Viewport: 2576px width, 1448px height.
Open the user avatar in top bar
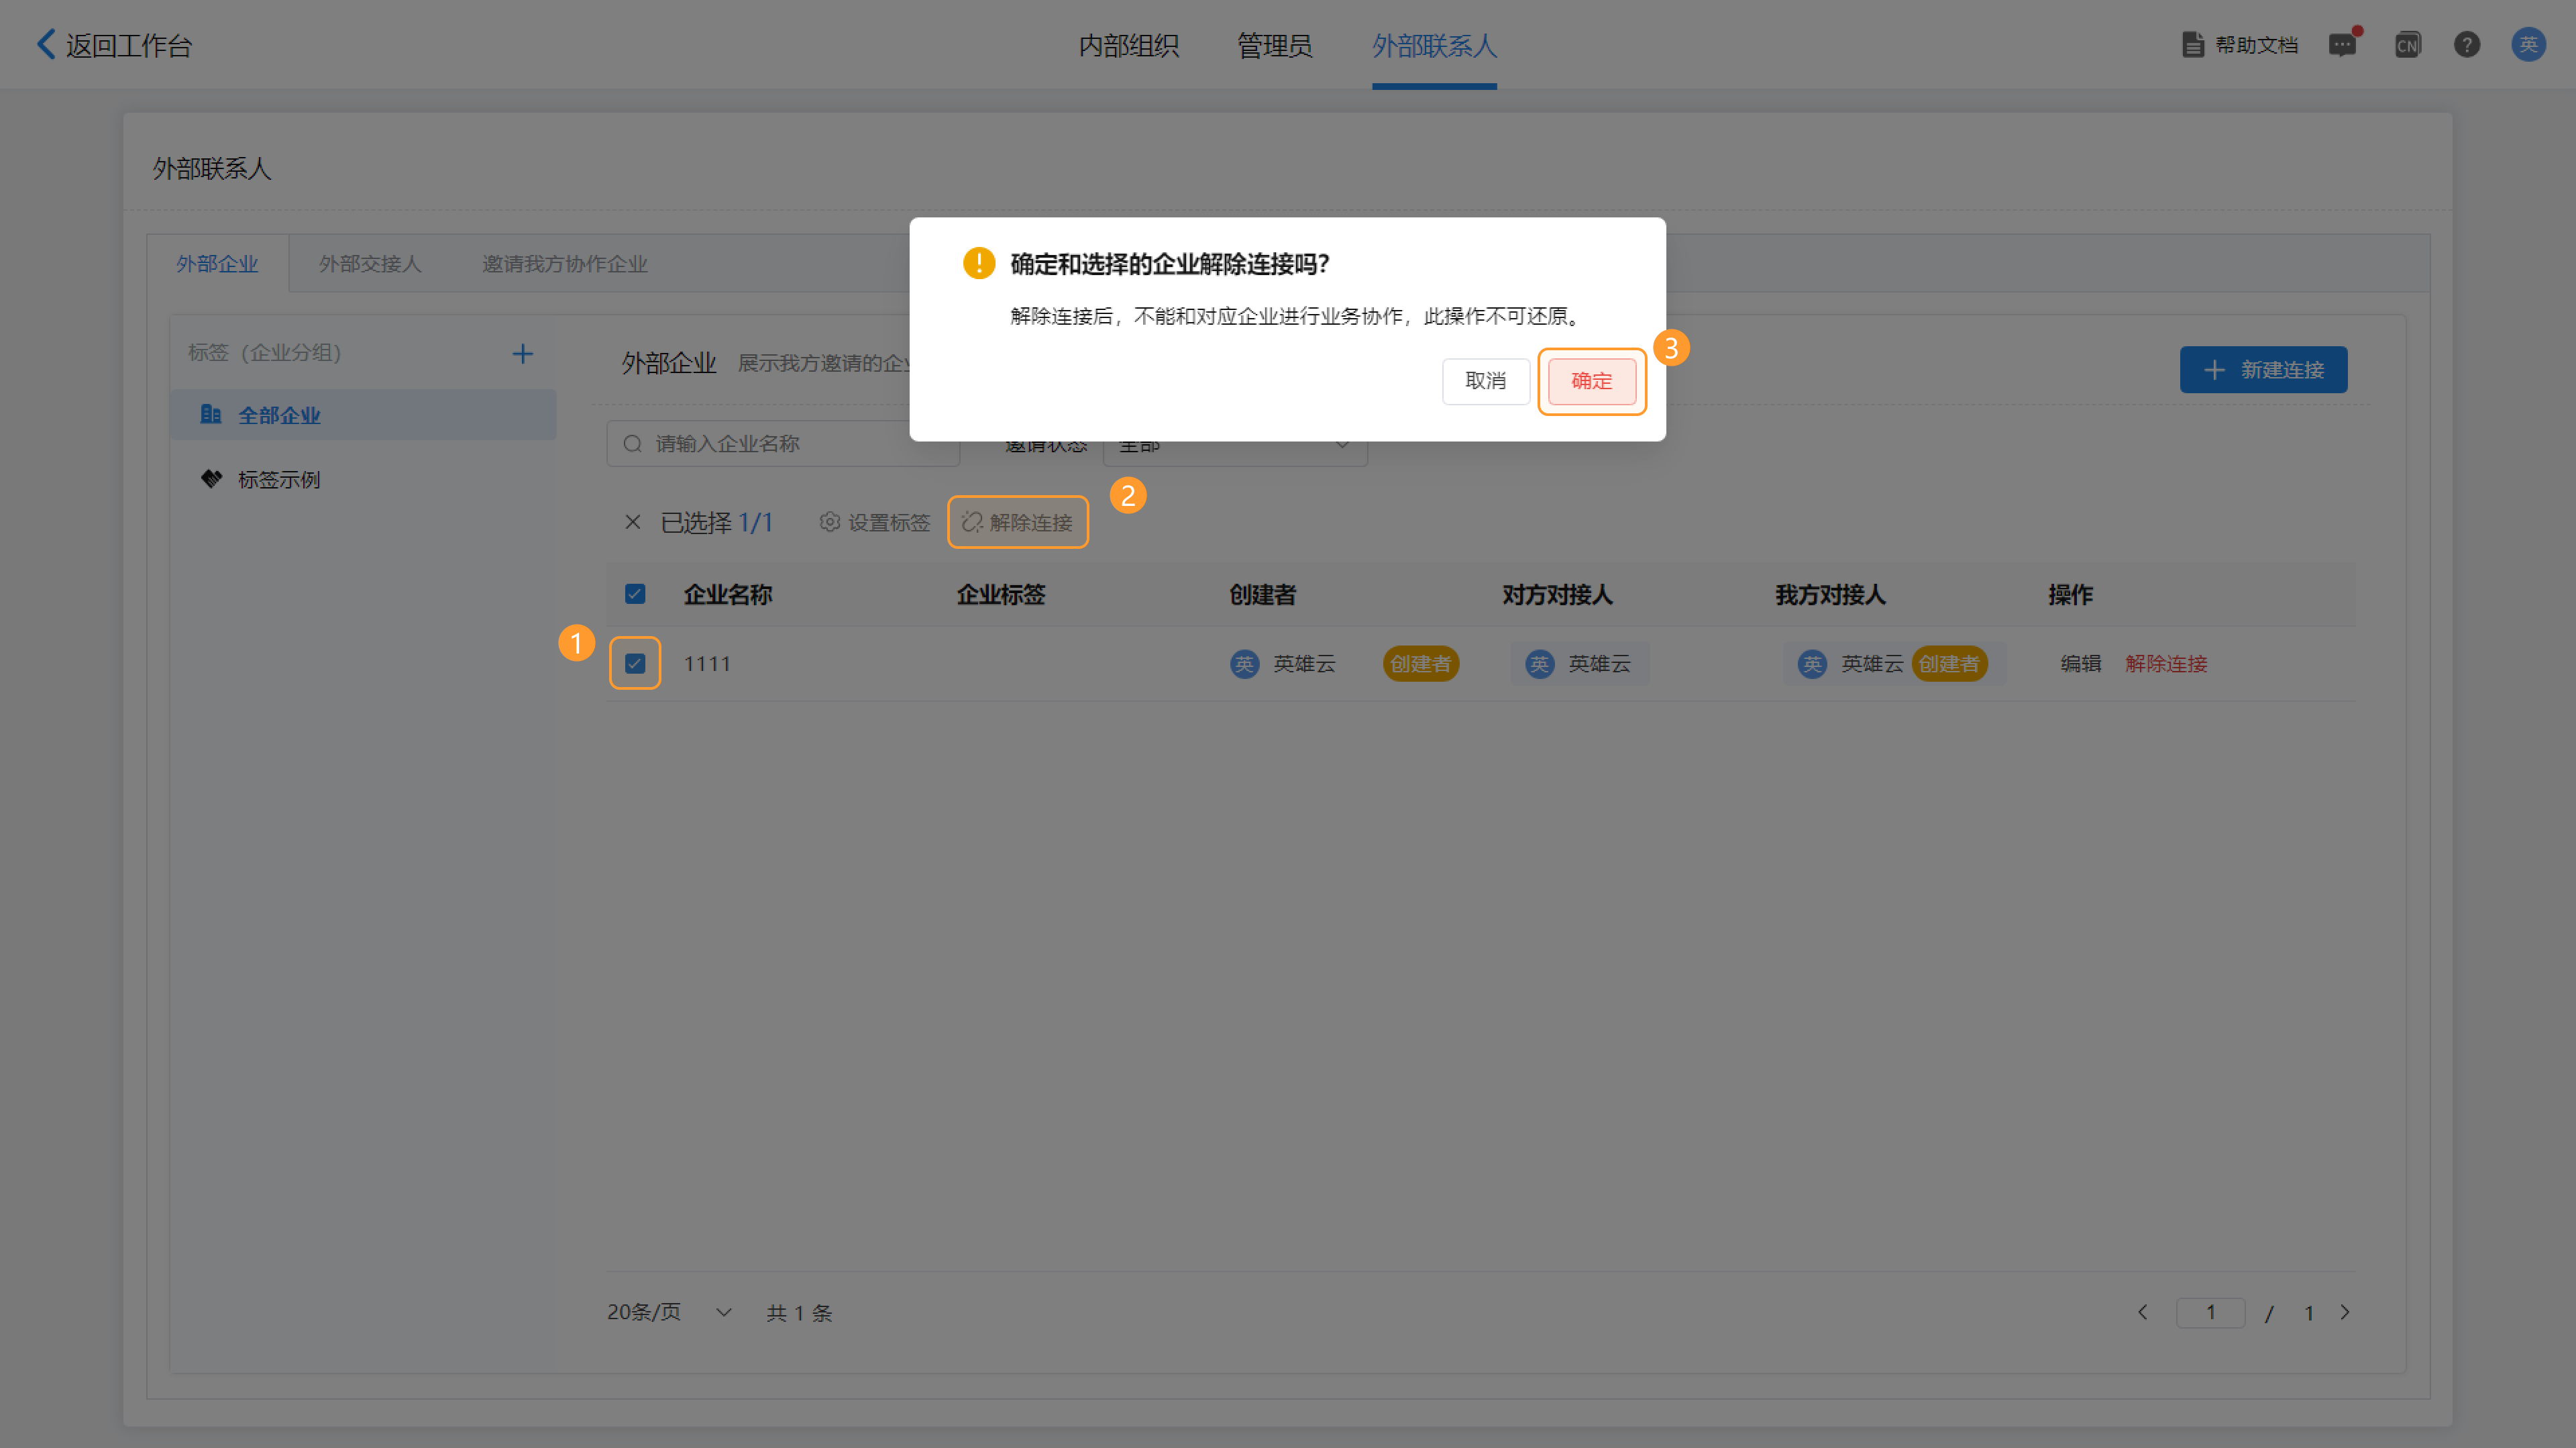tap(2528, 45)
